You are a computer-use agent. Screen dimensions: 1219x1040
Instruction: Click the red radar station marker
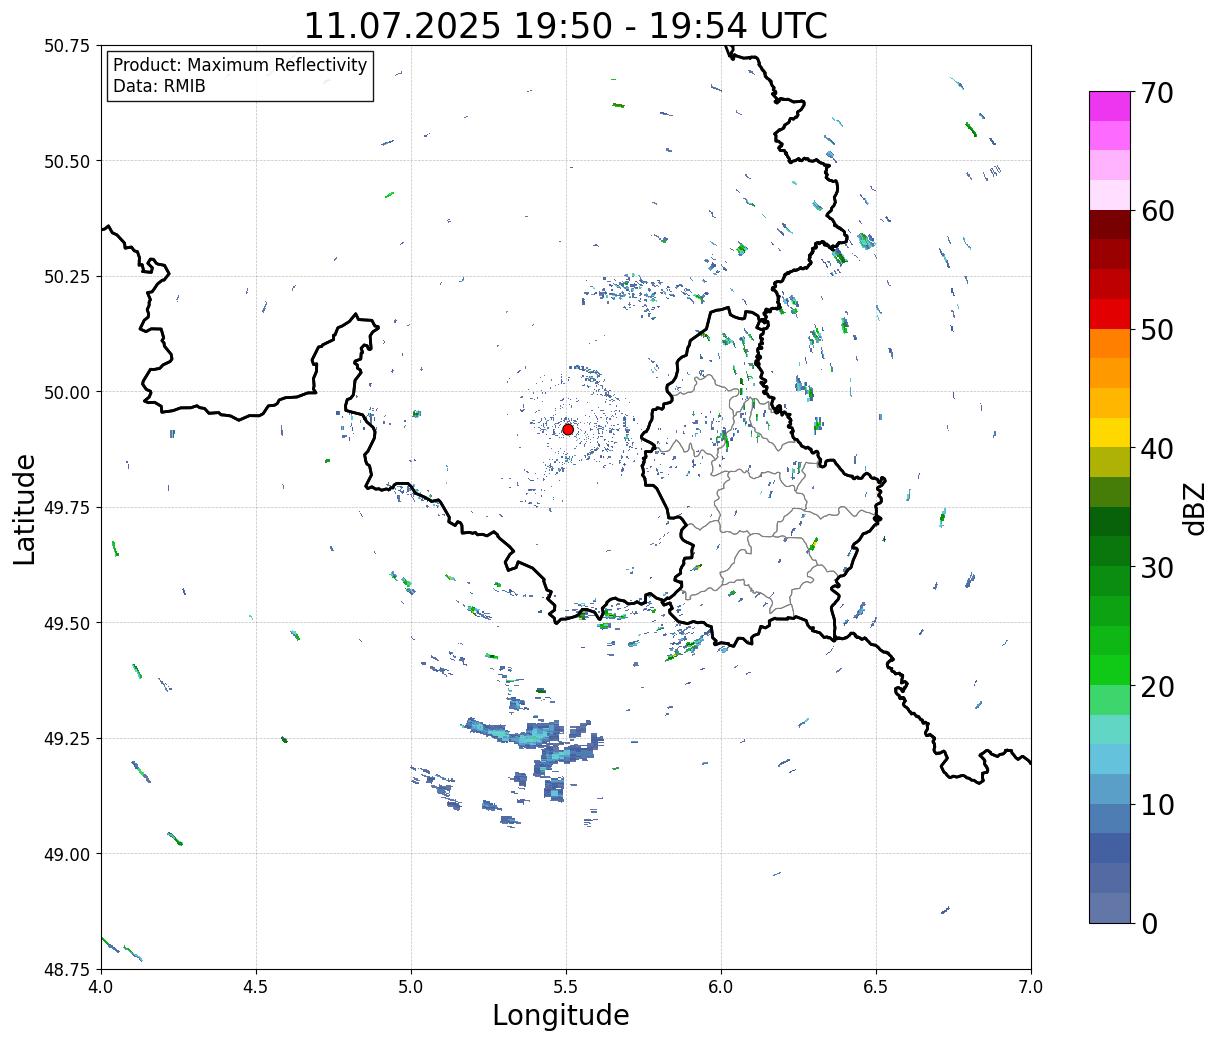coord(568,429)
